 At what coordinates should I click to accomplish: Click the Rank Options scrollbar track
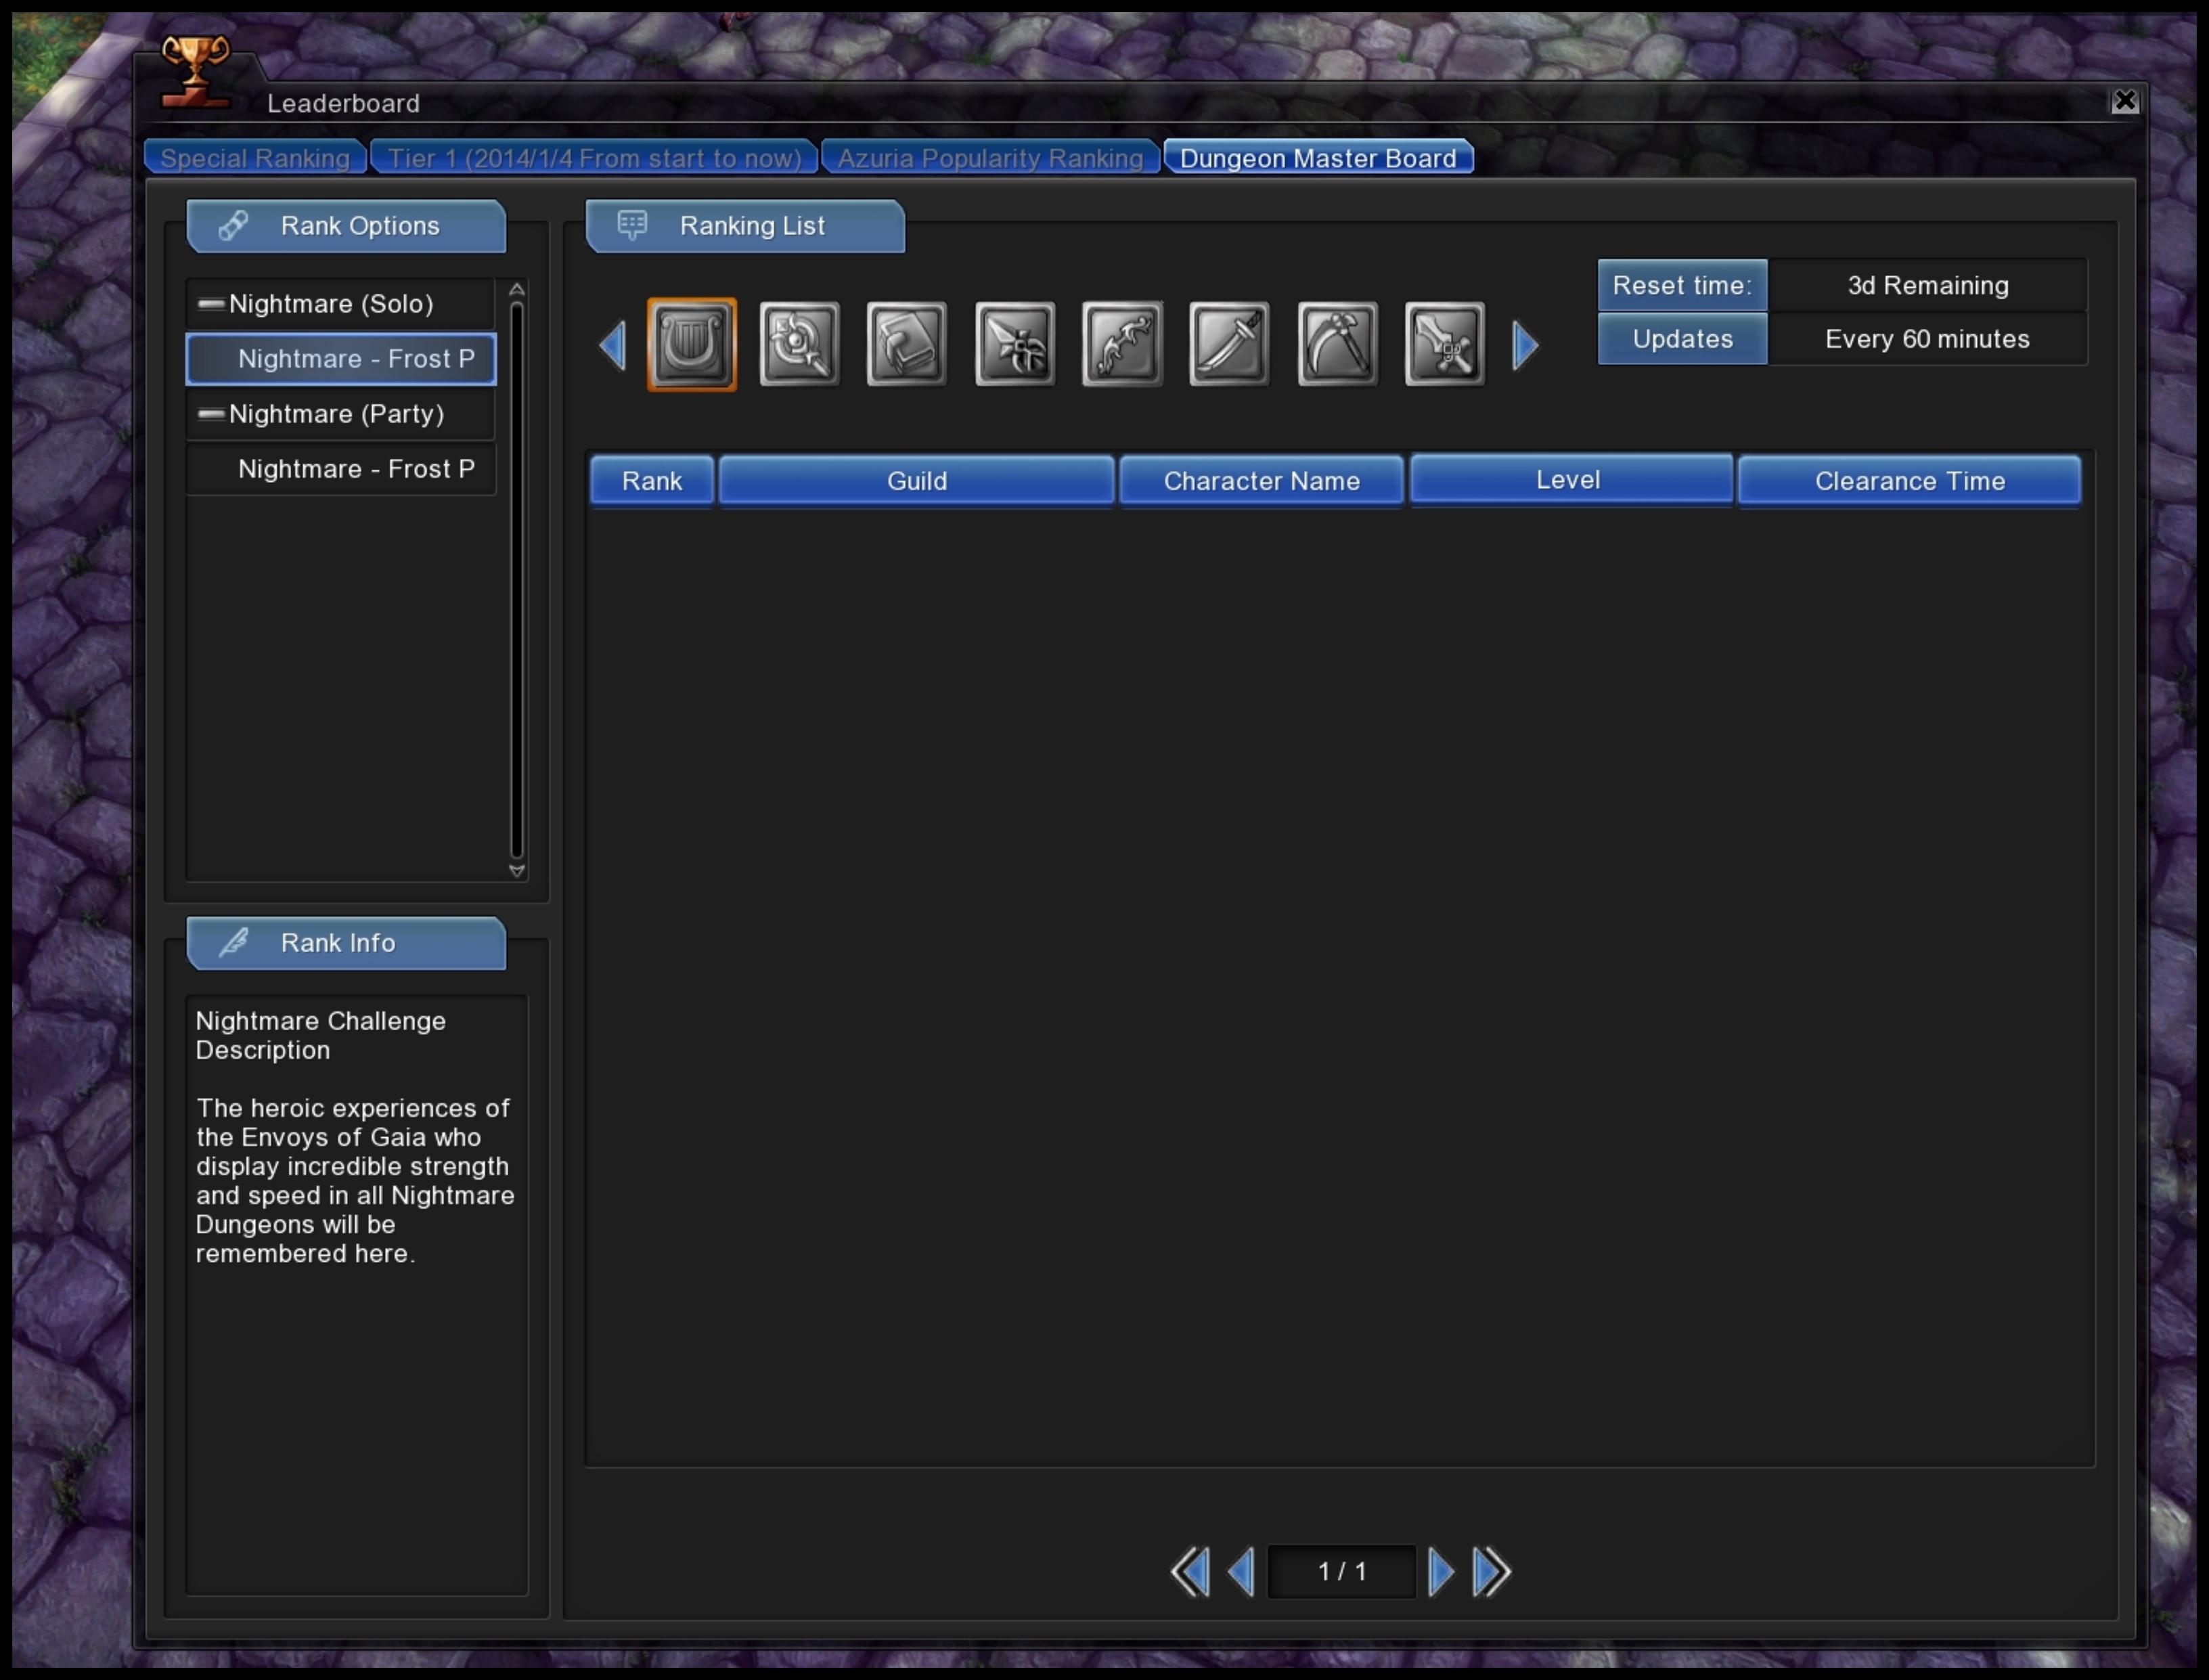[517, 580]
